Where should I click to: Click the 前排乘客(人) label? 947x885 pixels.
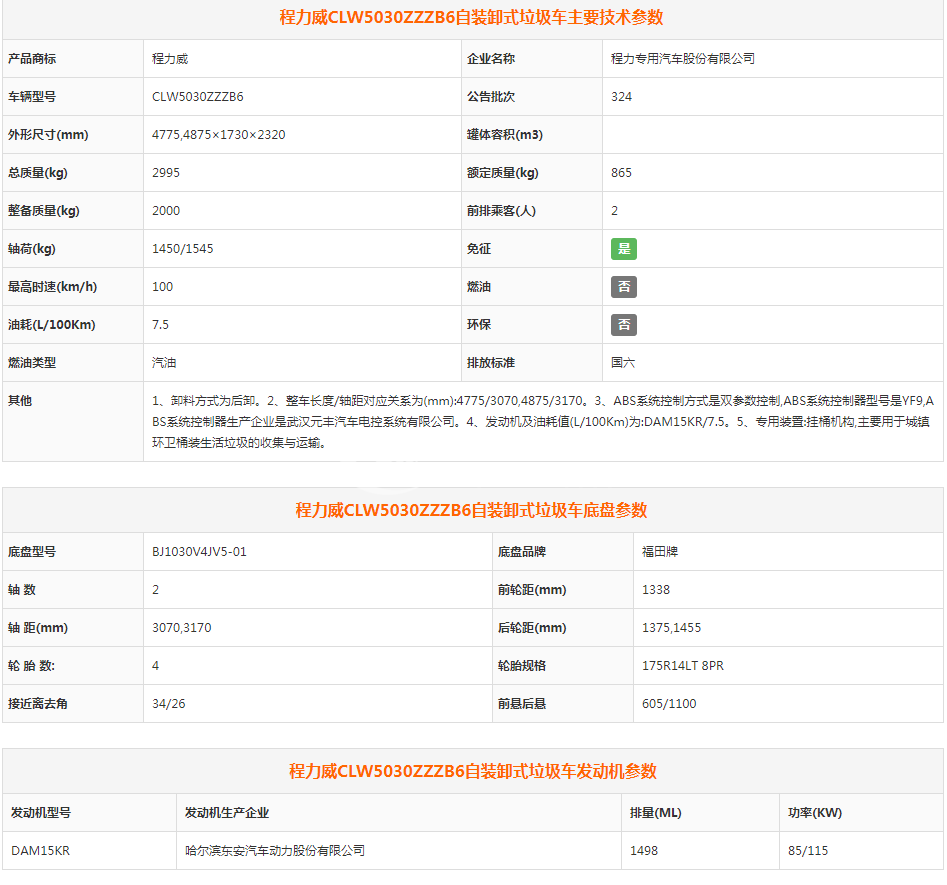coord(501,211)
